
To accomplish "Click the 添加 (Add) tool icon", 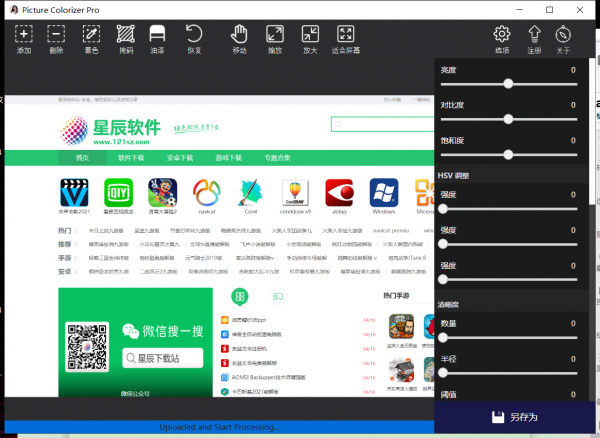I will tap(24, 34).
